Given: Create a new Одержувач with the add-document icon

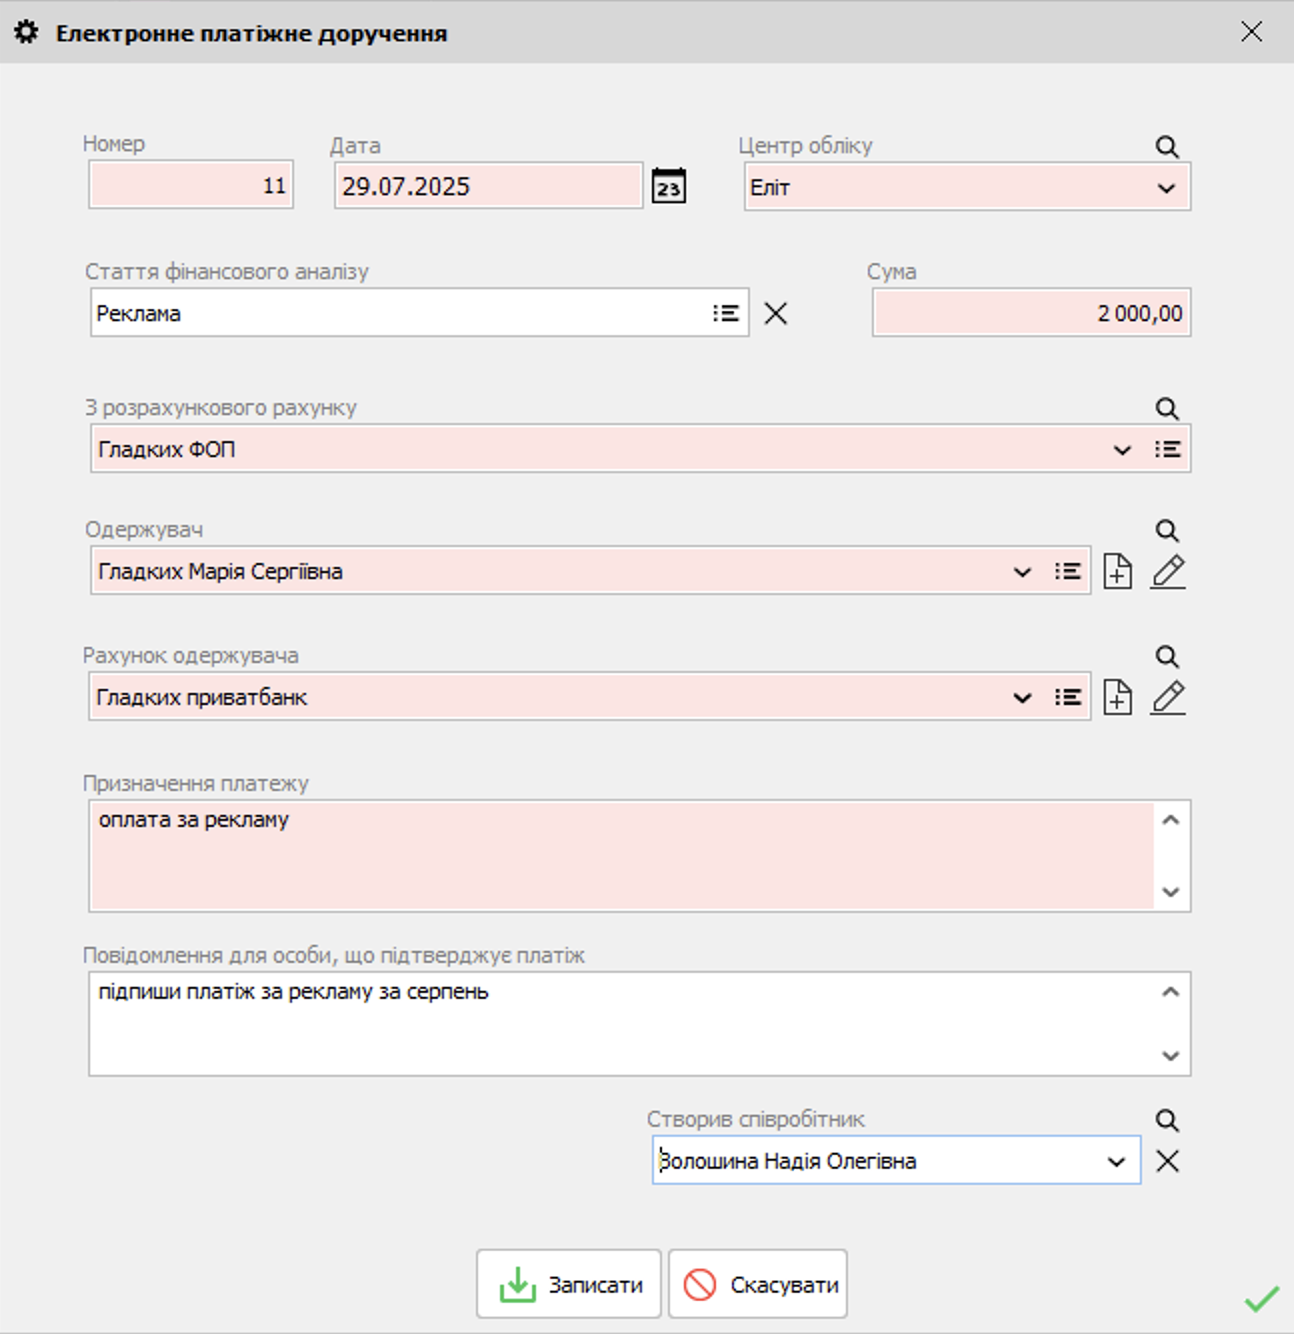Looking at the screenshot, I should point(1117,571).
